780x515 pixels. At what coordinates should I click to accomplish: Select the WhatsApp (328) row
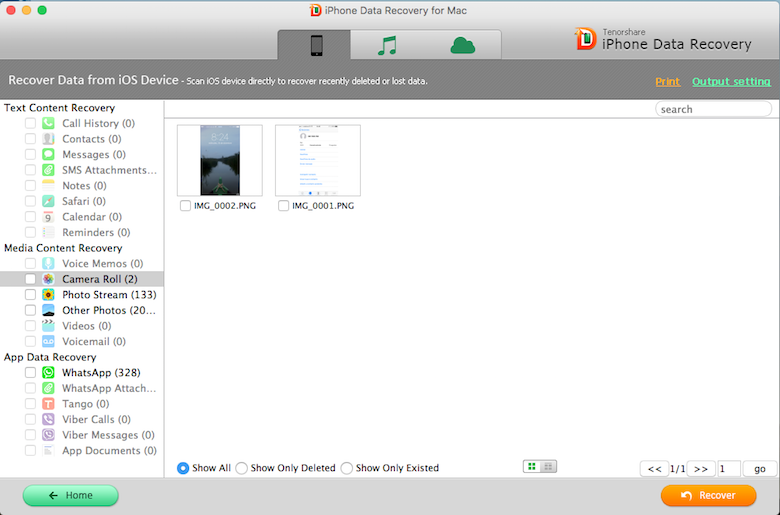tap(82, 372)
